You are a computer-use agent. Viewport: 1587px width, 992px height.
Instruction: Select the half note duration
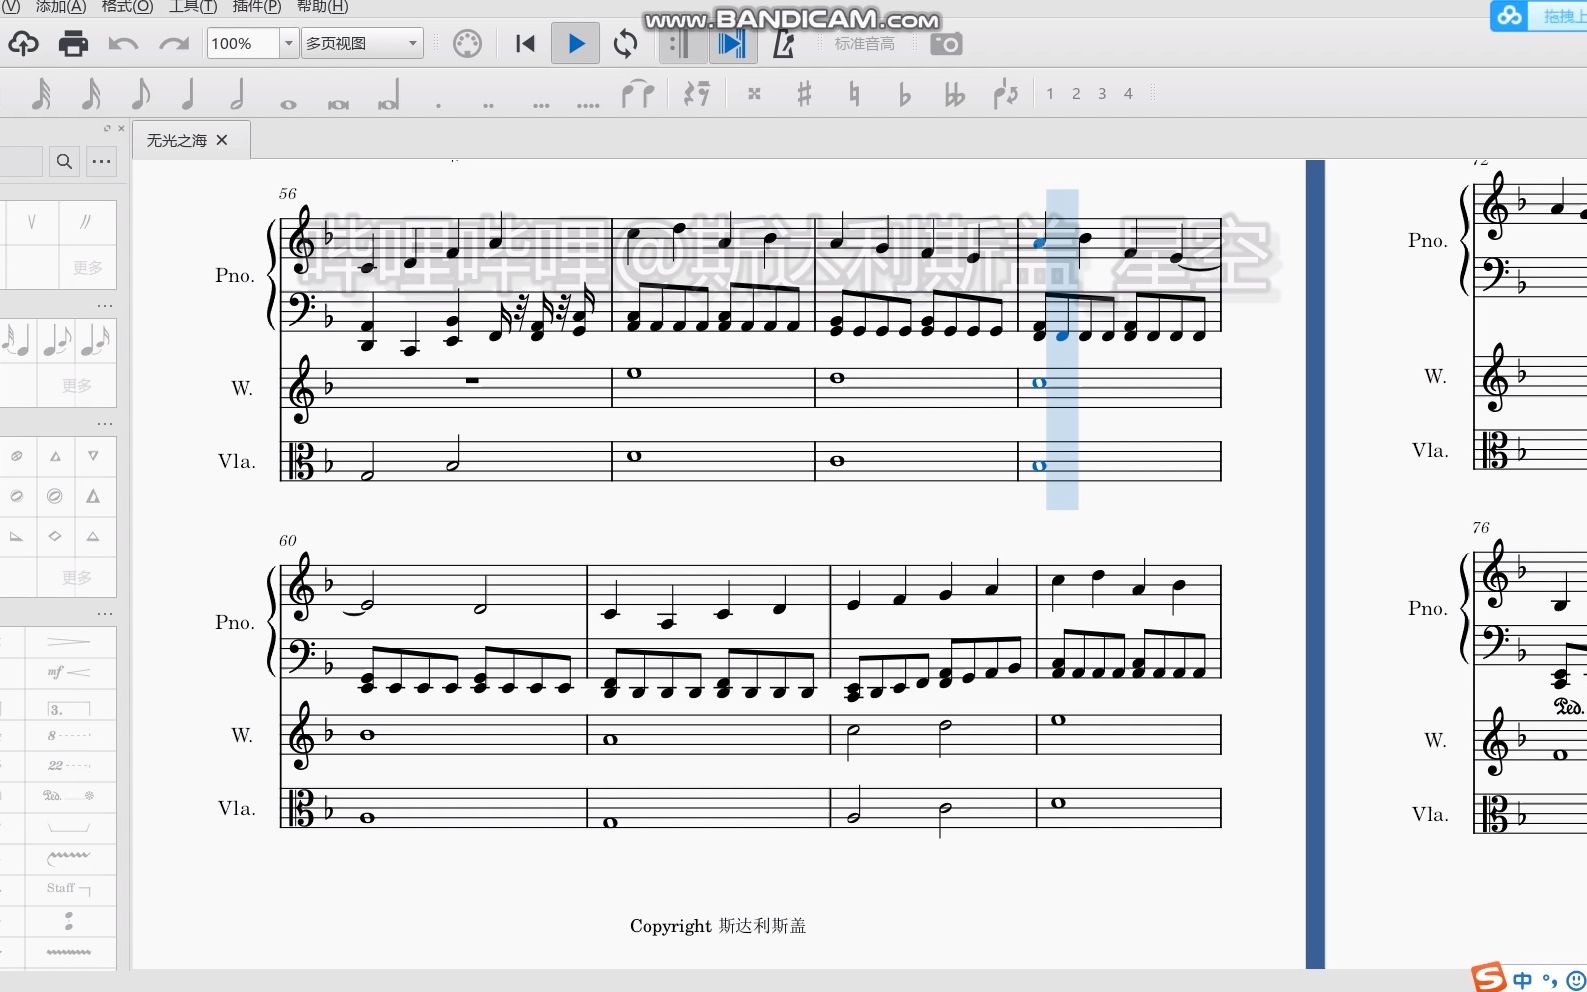237,94
